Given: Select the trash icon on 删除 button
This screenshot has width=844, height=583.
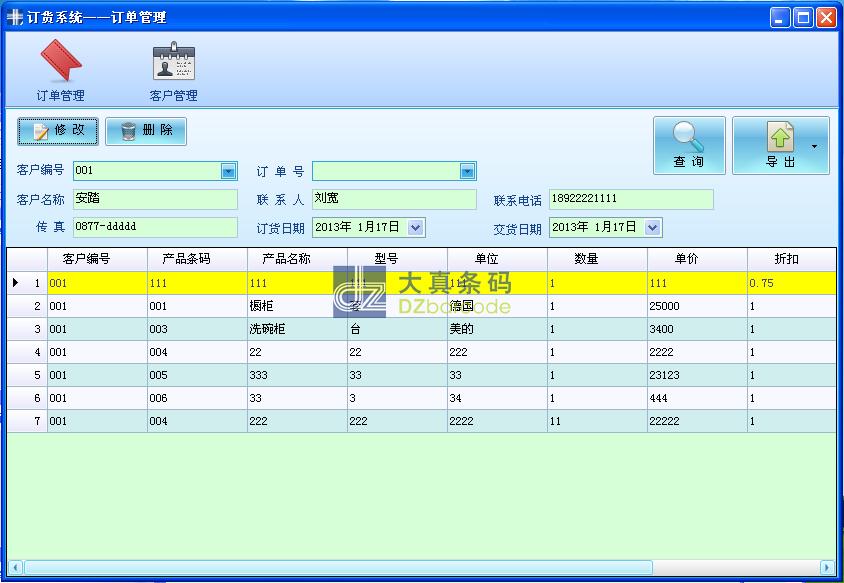Looking at the screenshot, I should [128, 131].
